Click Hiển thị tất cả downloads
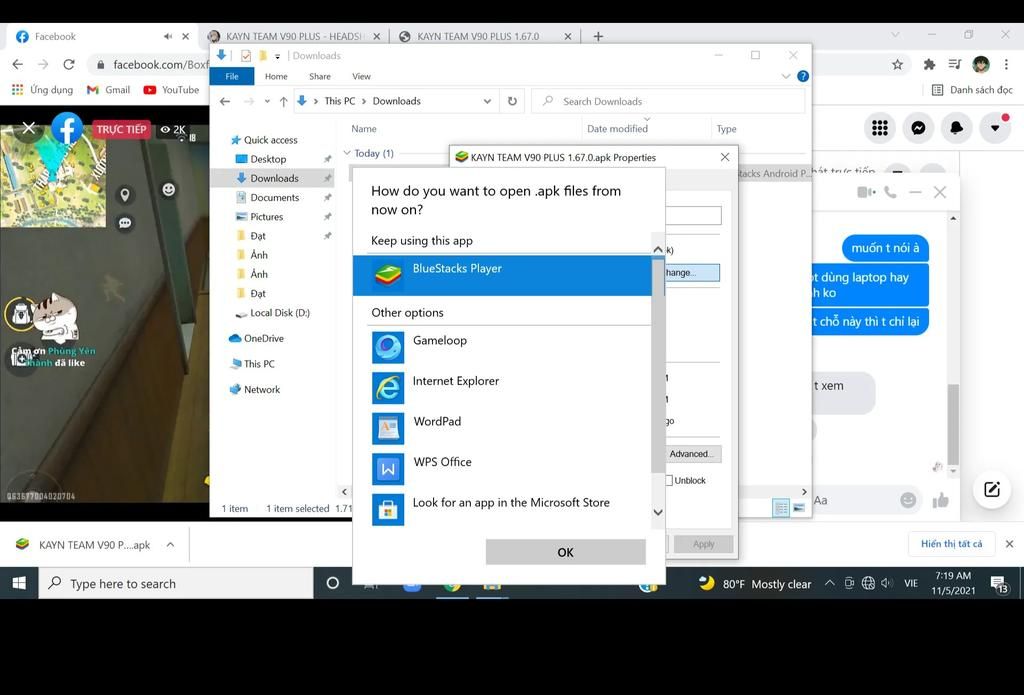 [x=952, y=543]
